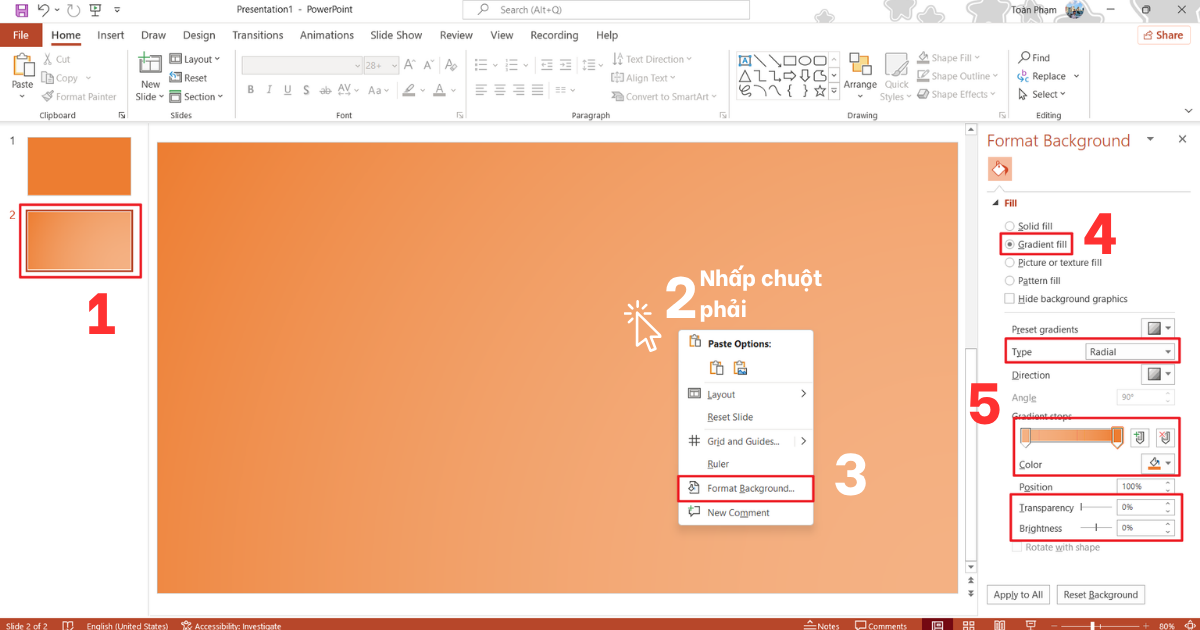1200x630 pixels.
Task: Select slide 1 thumbnail
Action: coord(79,166)
